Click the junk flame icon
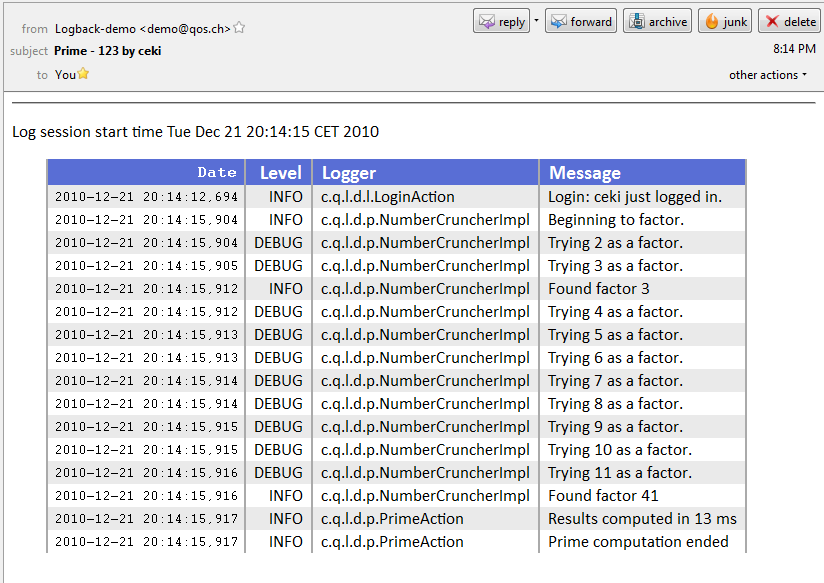The image size is (824, 583). (712, 22)
